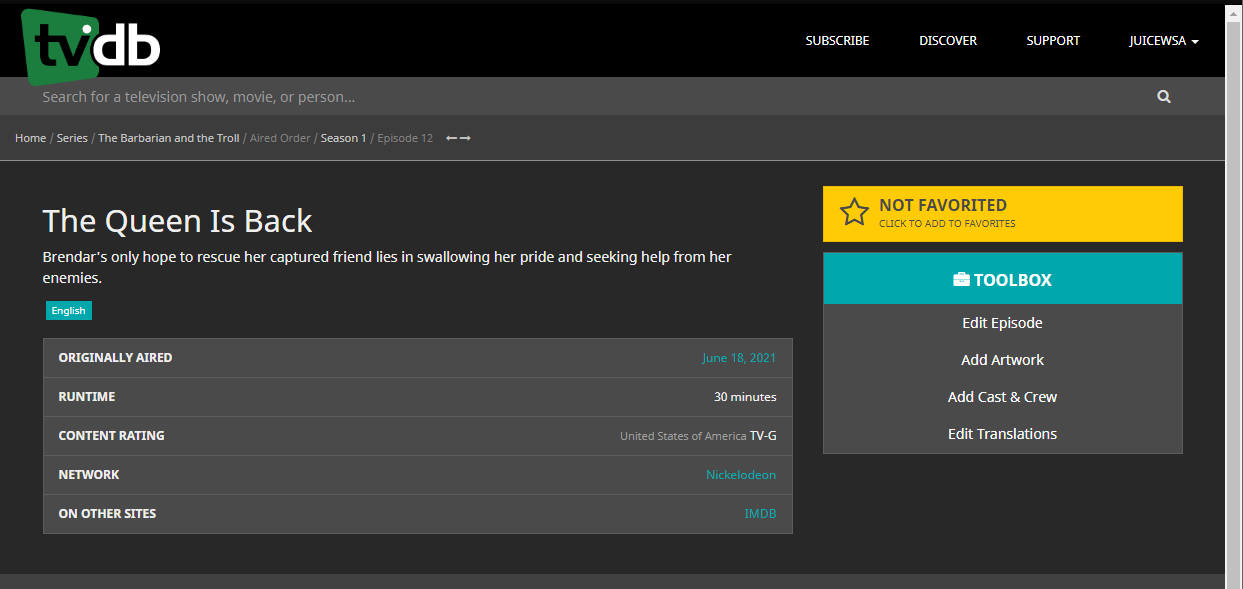This screenshot has width=1243, height=589.
Task: Click the NETWORK row label
Action: tap(89, 475)
